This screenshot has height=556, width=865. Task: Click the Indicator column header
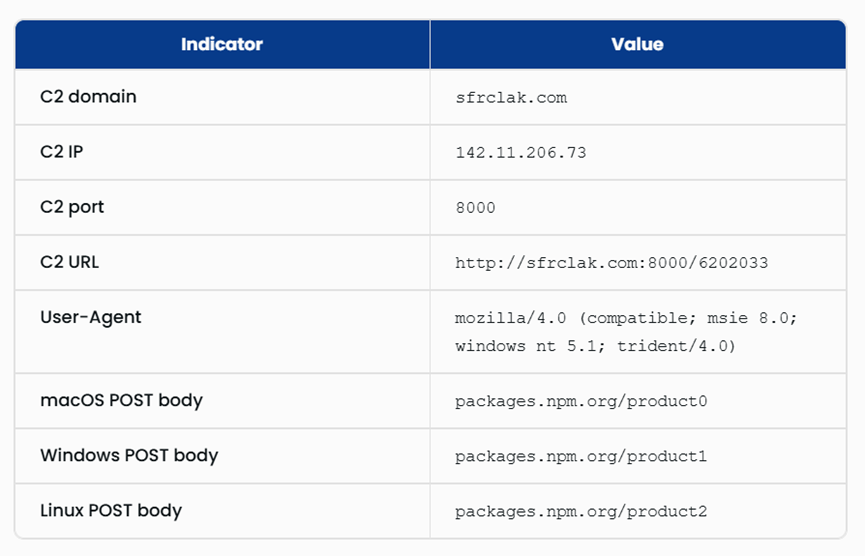222,44
